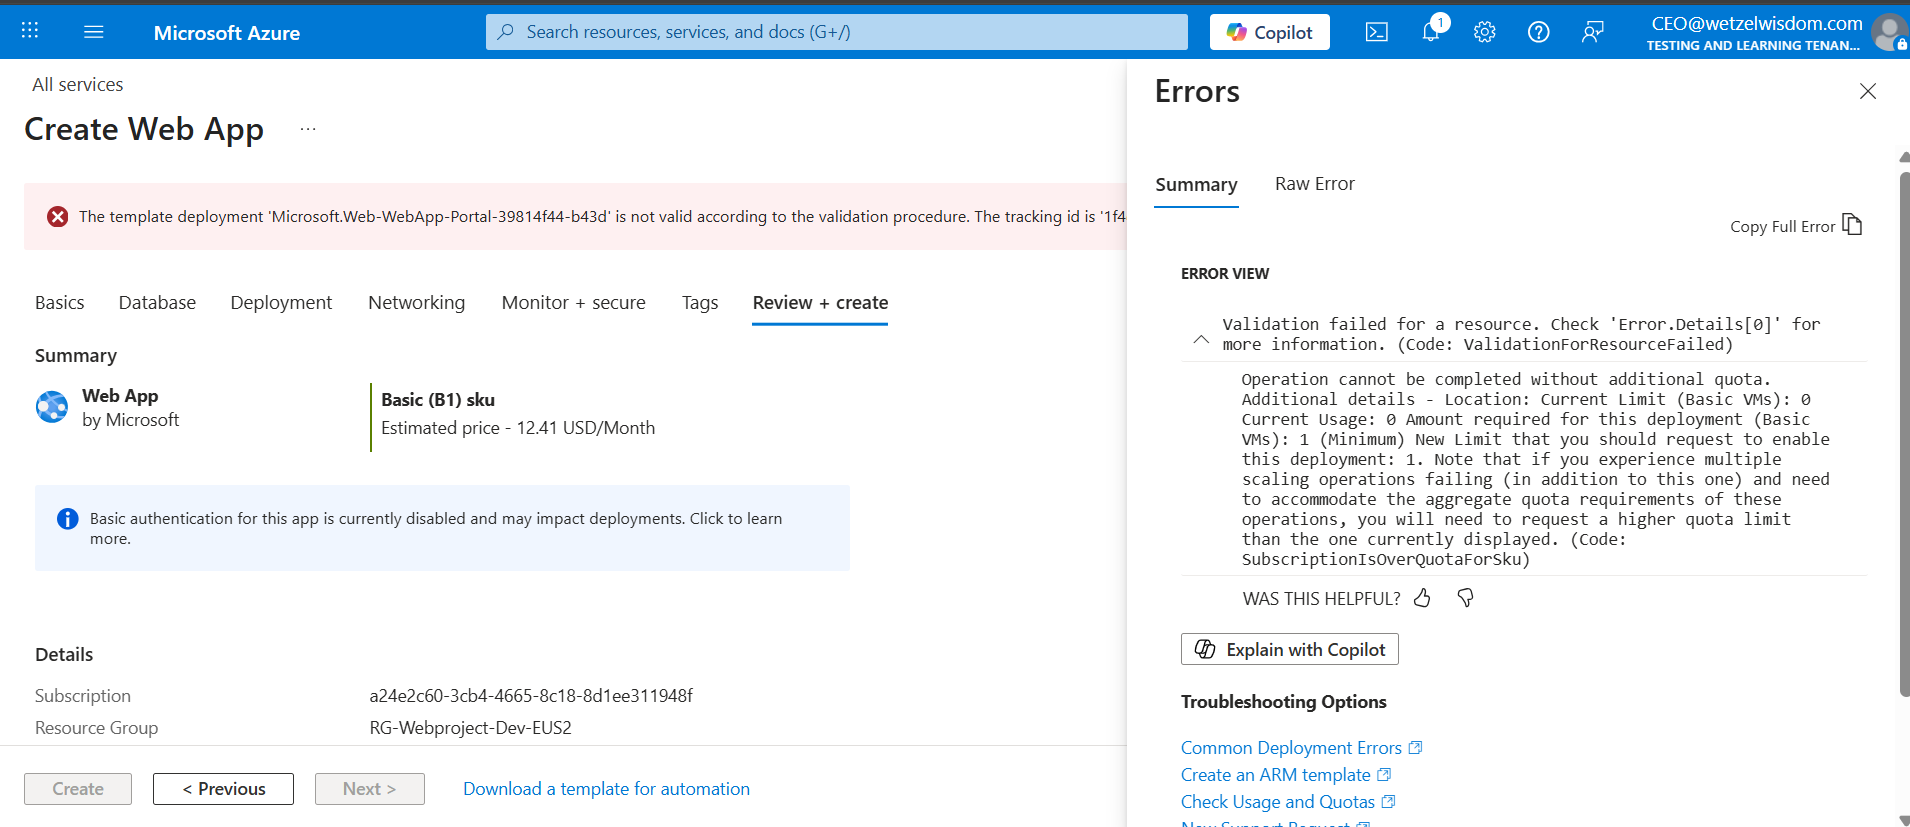This screenshot has width=1910, height=827.
Task: Open Cloud Shell from the top bar
Action: pos(1376,32)
